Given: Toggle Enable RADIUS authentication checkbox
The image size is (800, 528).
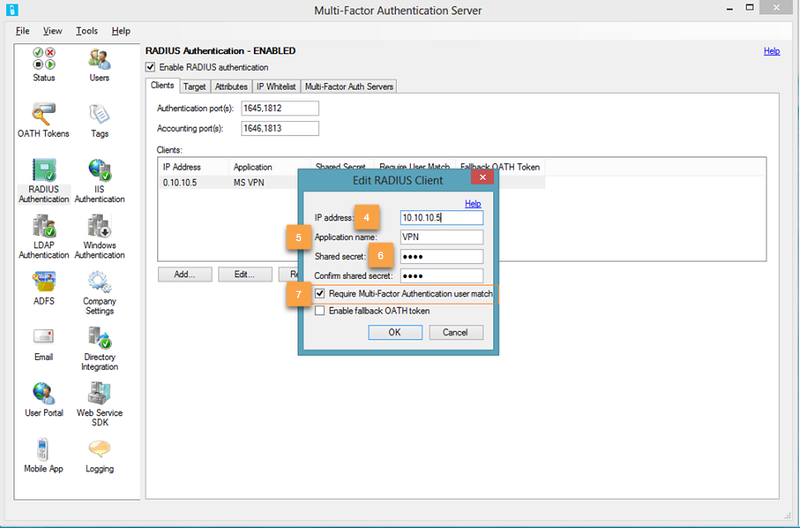Looking at the screenshot, I should (x=151, y=67).
